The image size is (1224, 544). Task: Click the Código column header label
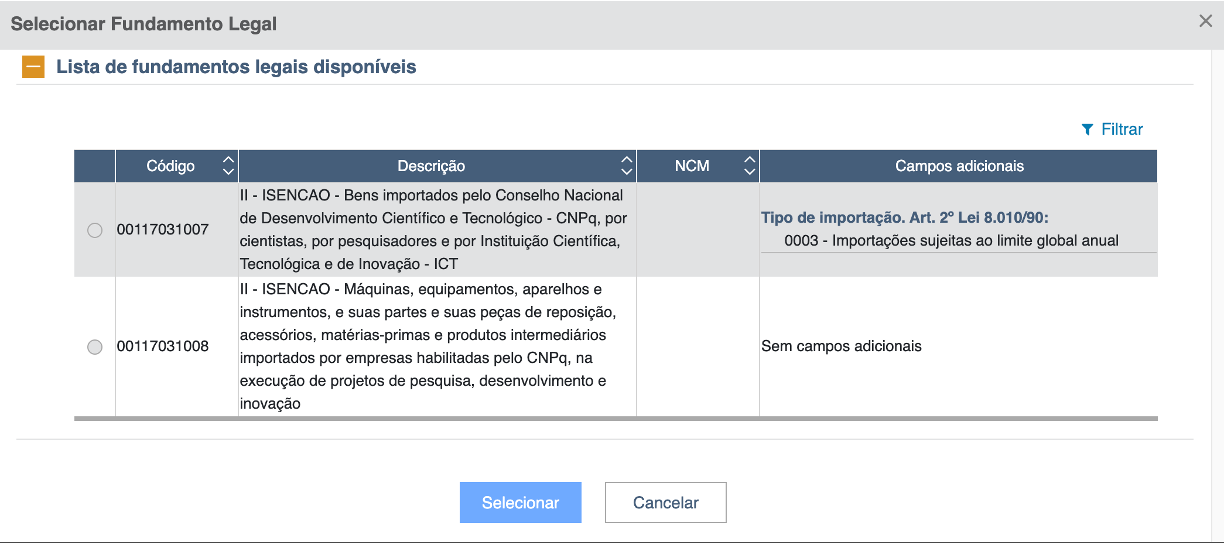171,166
